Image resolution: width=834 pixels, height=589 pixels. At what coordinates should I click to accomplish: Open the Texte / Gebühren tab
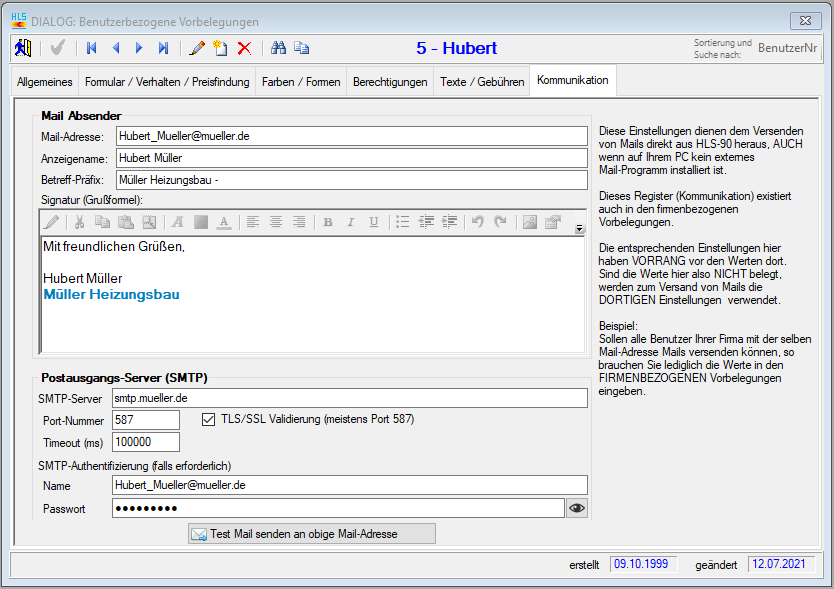(482, 82)
